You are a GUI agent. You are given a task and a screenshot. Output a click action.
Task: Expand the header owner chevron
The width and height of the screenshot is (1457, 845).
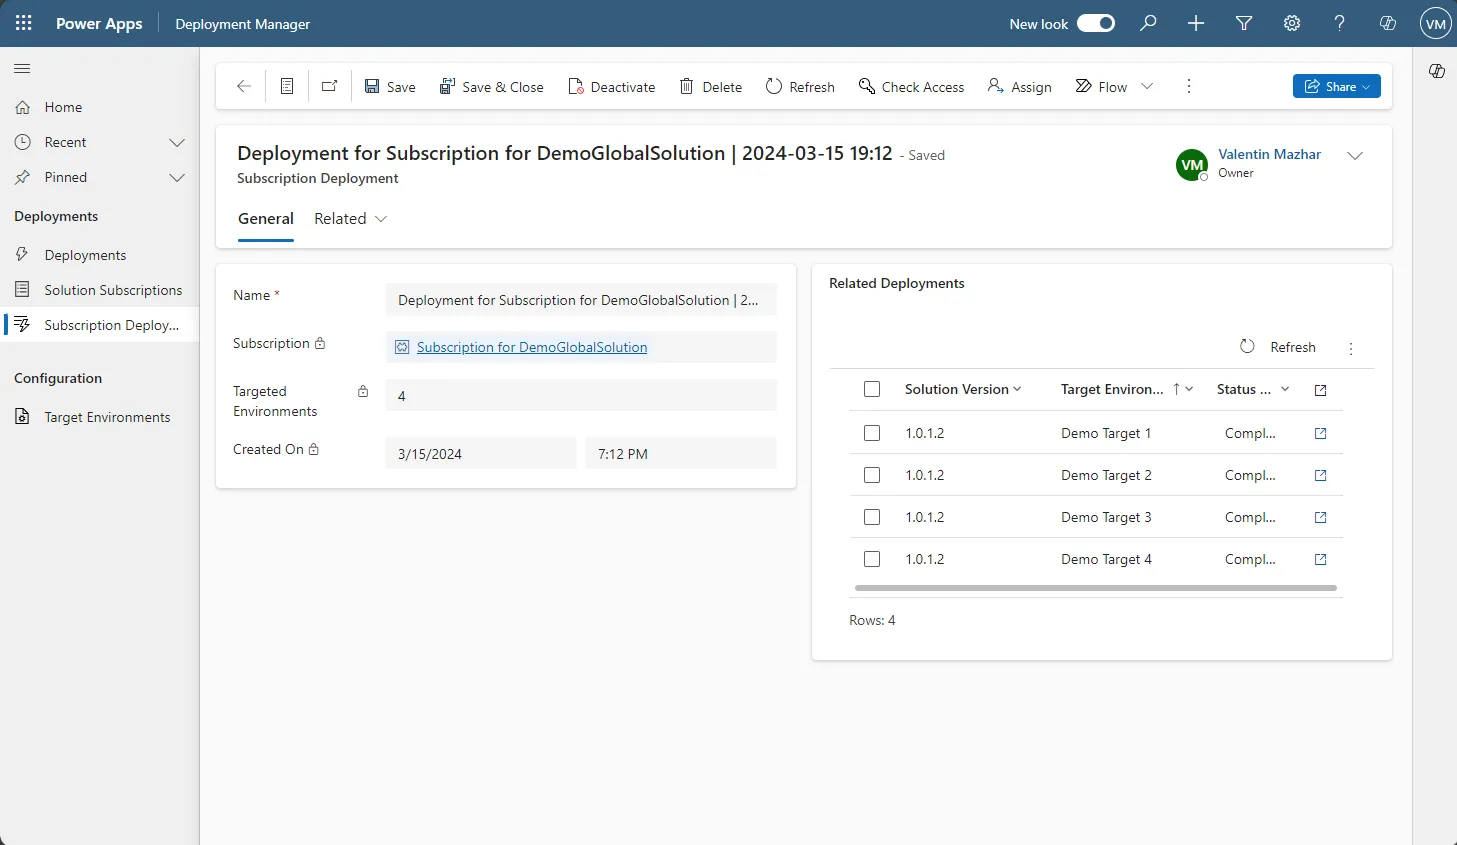point(1355,156)
